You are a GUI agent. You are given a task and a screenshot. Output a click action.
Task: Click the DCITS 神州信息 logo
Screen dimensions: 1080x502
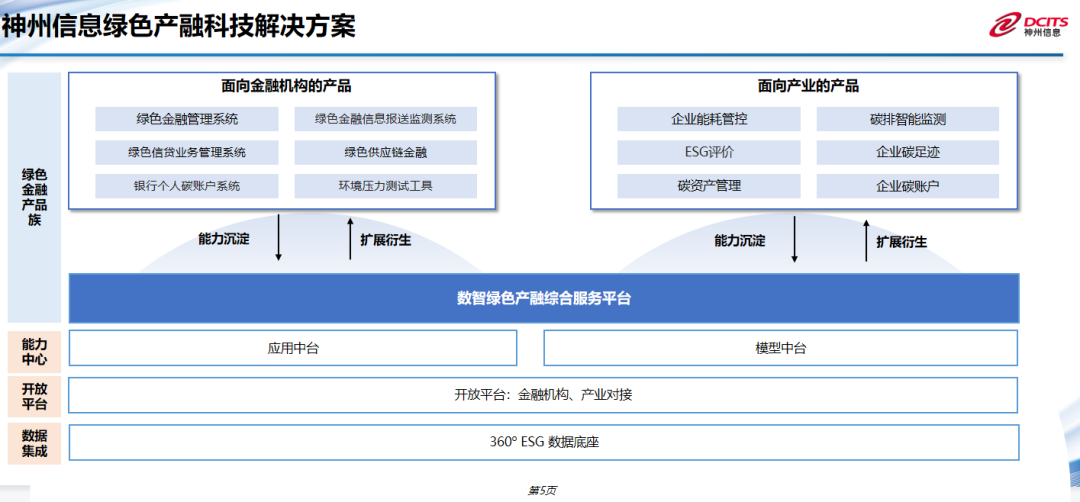point(1028,24)
